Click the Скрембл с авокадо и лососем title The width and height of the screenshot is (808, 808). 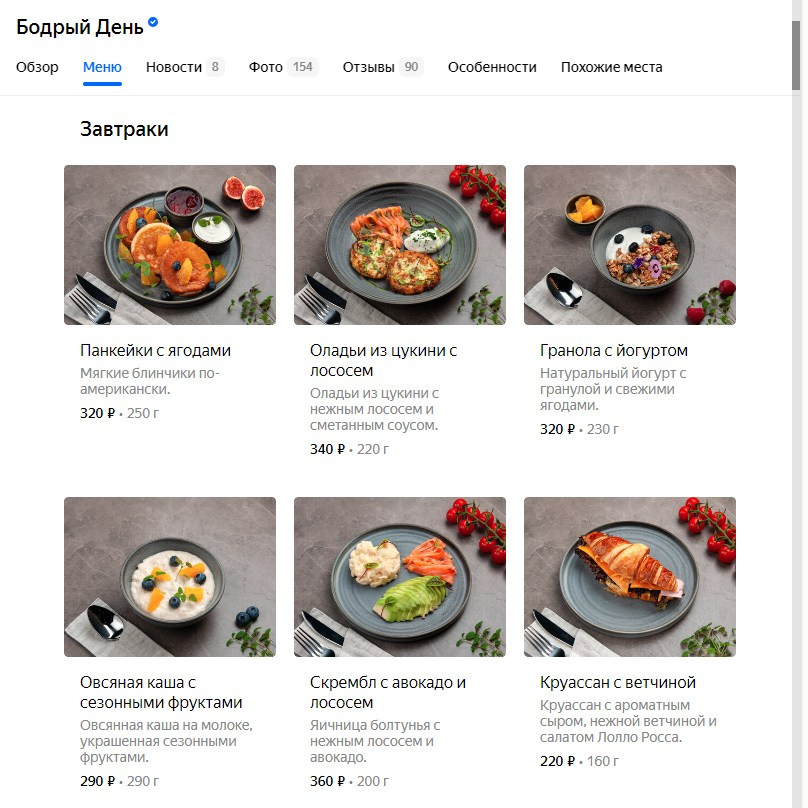tap(388, 692)
